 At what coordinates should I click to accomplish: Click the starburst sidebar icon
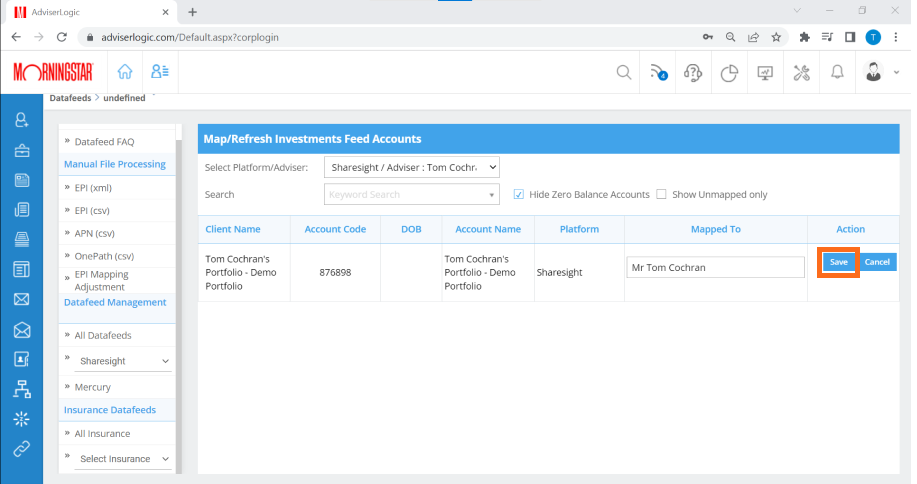point(22,419)
